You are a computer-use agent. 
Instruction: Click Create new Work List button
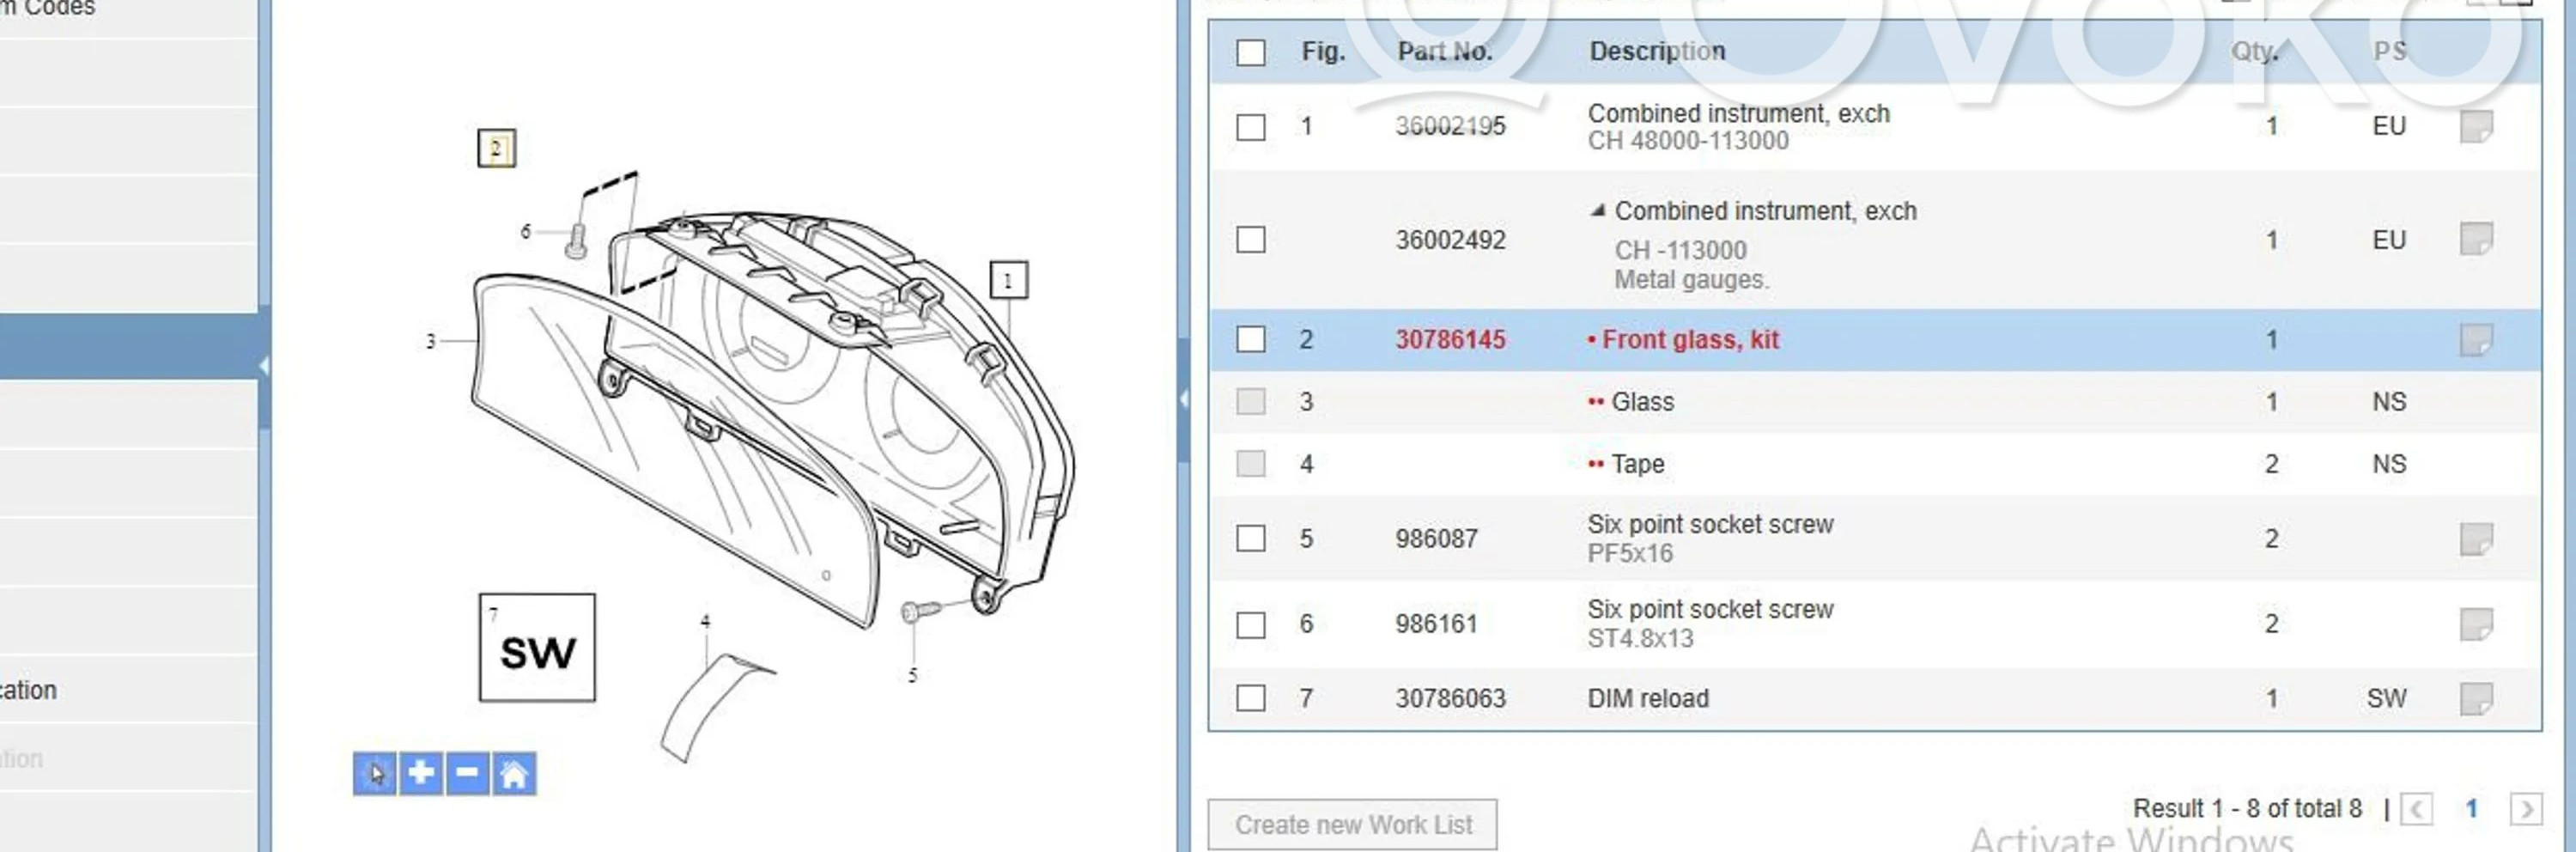point(1352,824)
